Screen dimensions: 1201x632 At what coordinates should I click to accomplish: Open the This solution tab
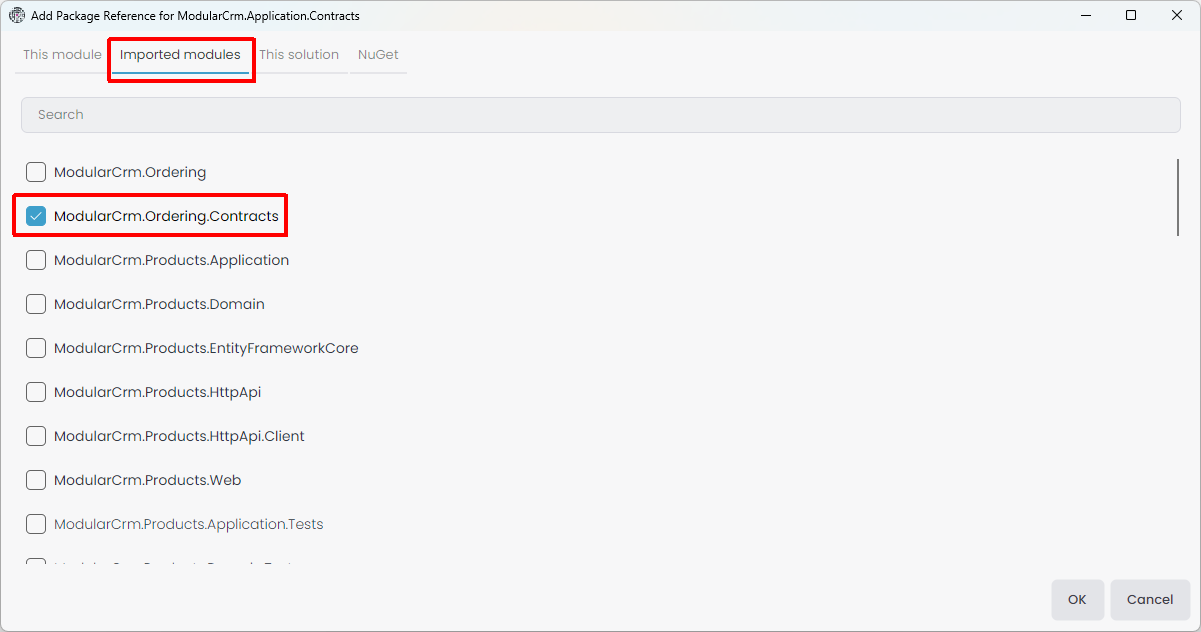pyautogui.click(x=299, y=54)
